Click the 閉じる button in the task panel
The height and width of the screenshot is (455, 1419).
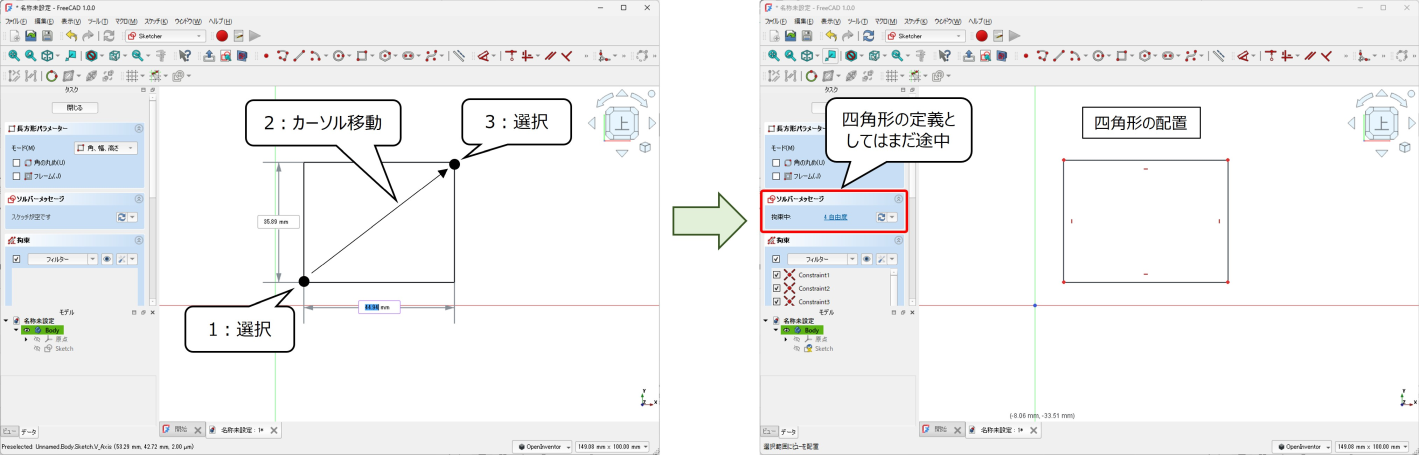(74, 107)
